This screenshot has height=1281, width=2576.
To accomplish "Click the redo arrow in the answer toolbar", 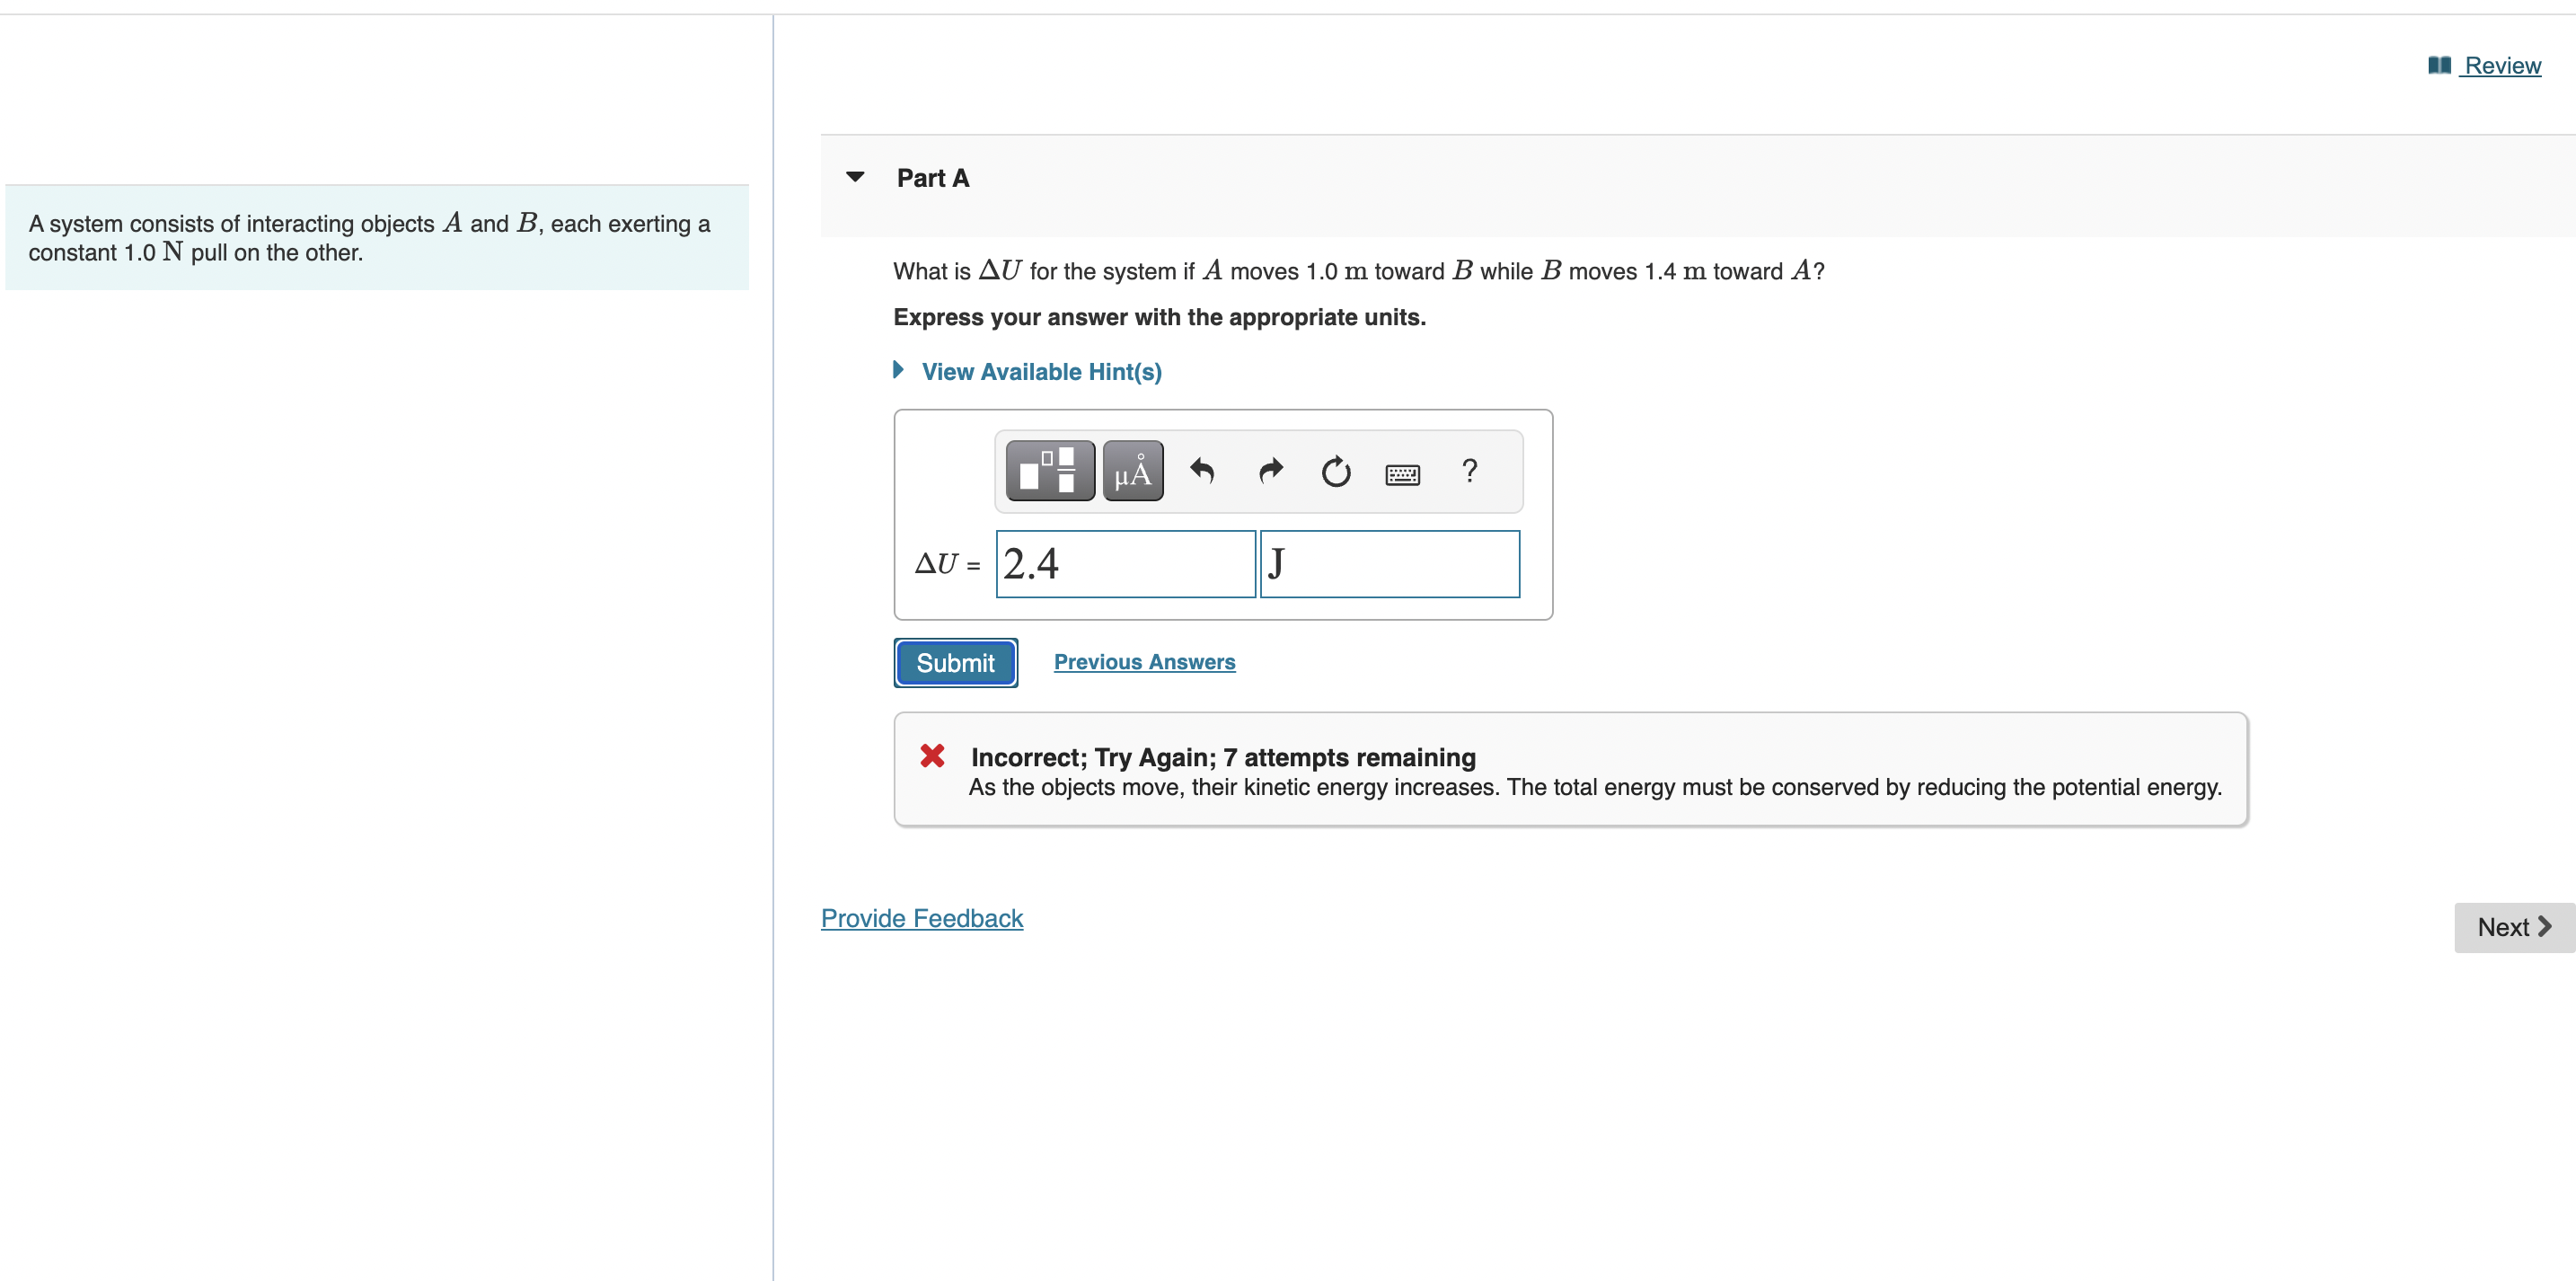I will tap(1269, 470).
